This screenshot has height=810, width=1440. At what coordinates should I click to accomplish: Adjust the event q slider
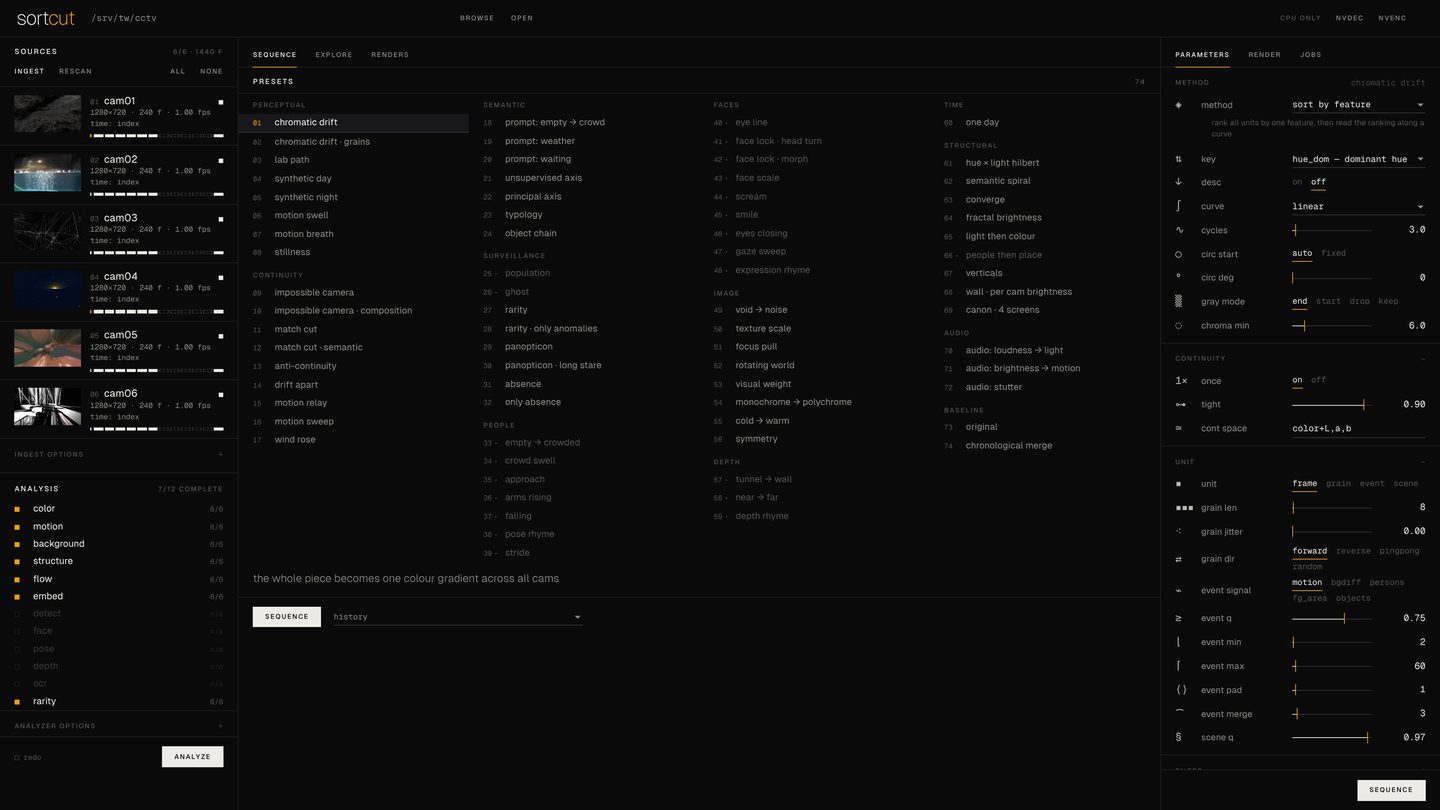point(1332,618)
